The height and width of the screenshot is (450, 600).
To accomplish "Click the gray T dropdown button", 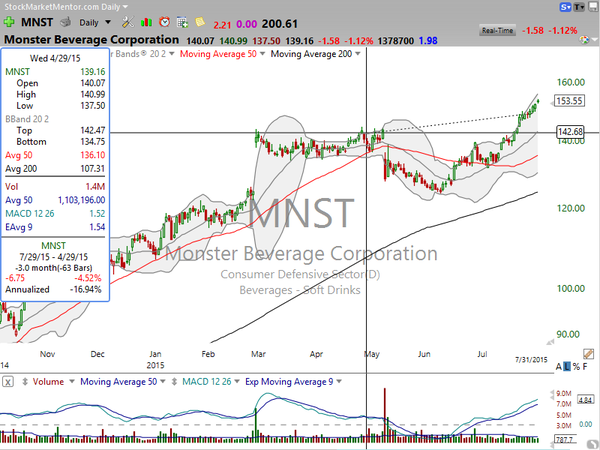I will pyautogui.click(x=579, y=7).
